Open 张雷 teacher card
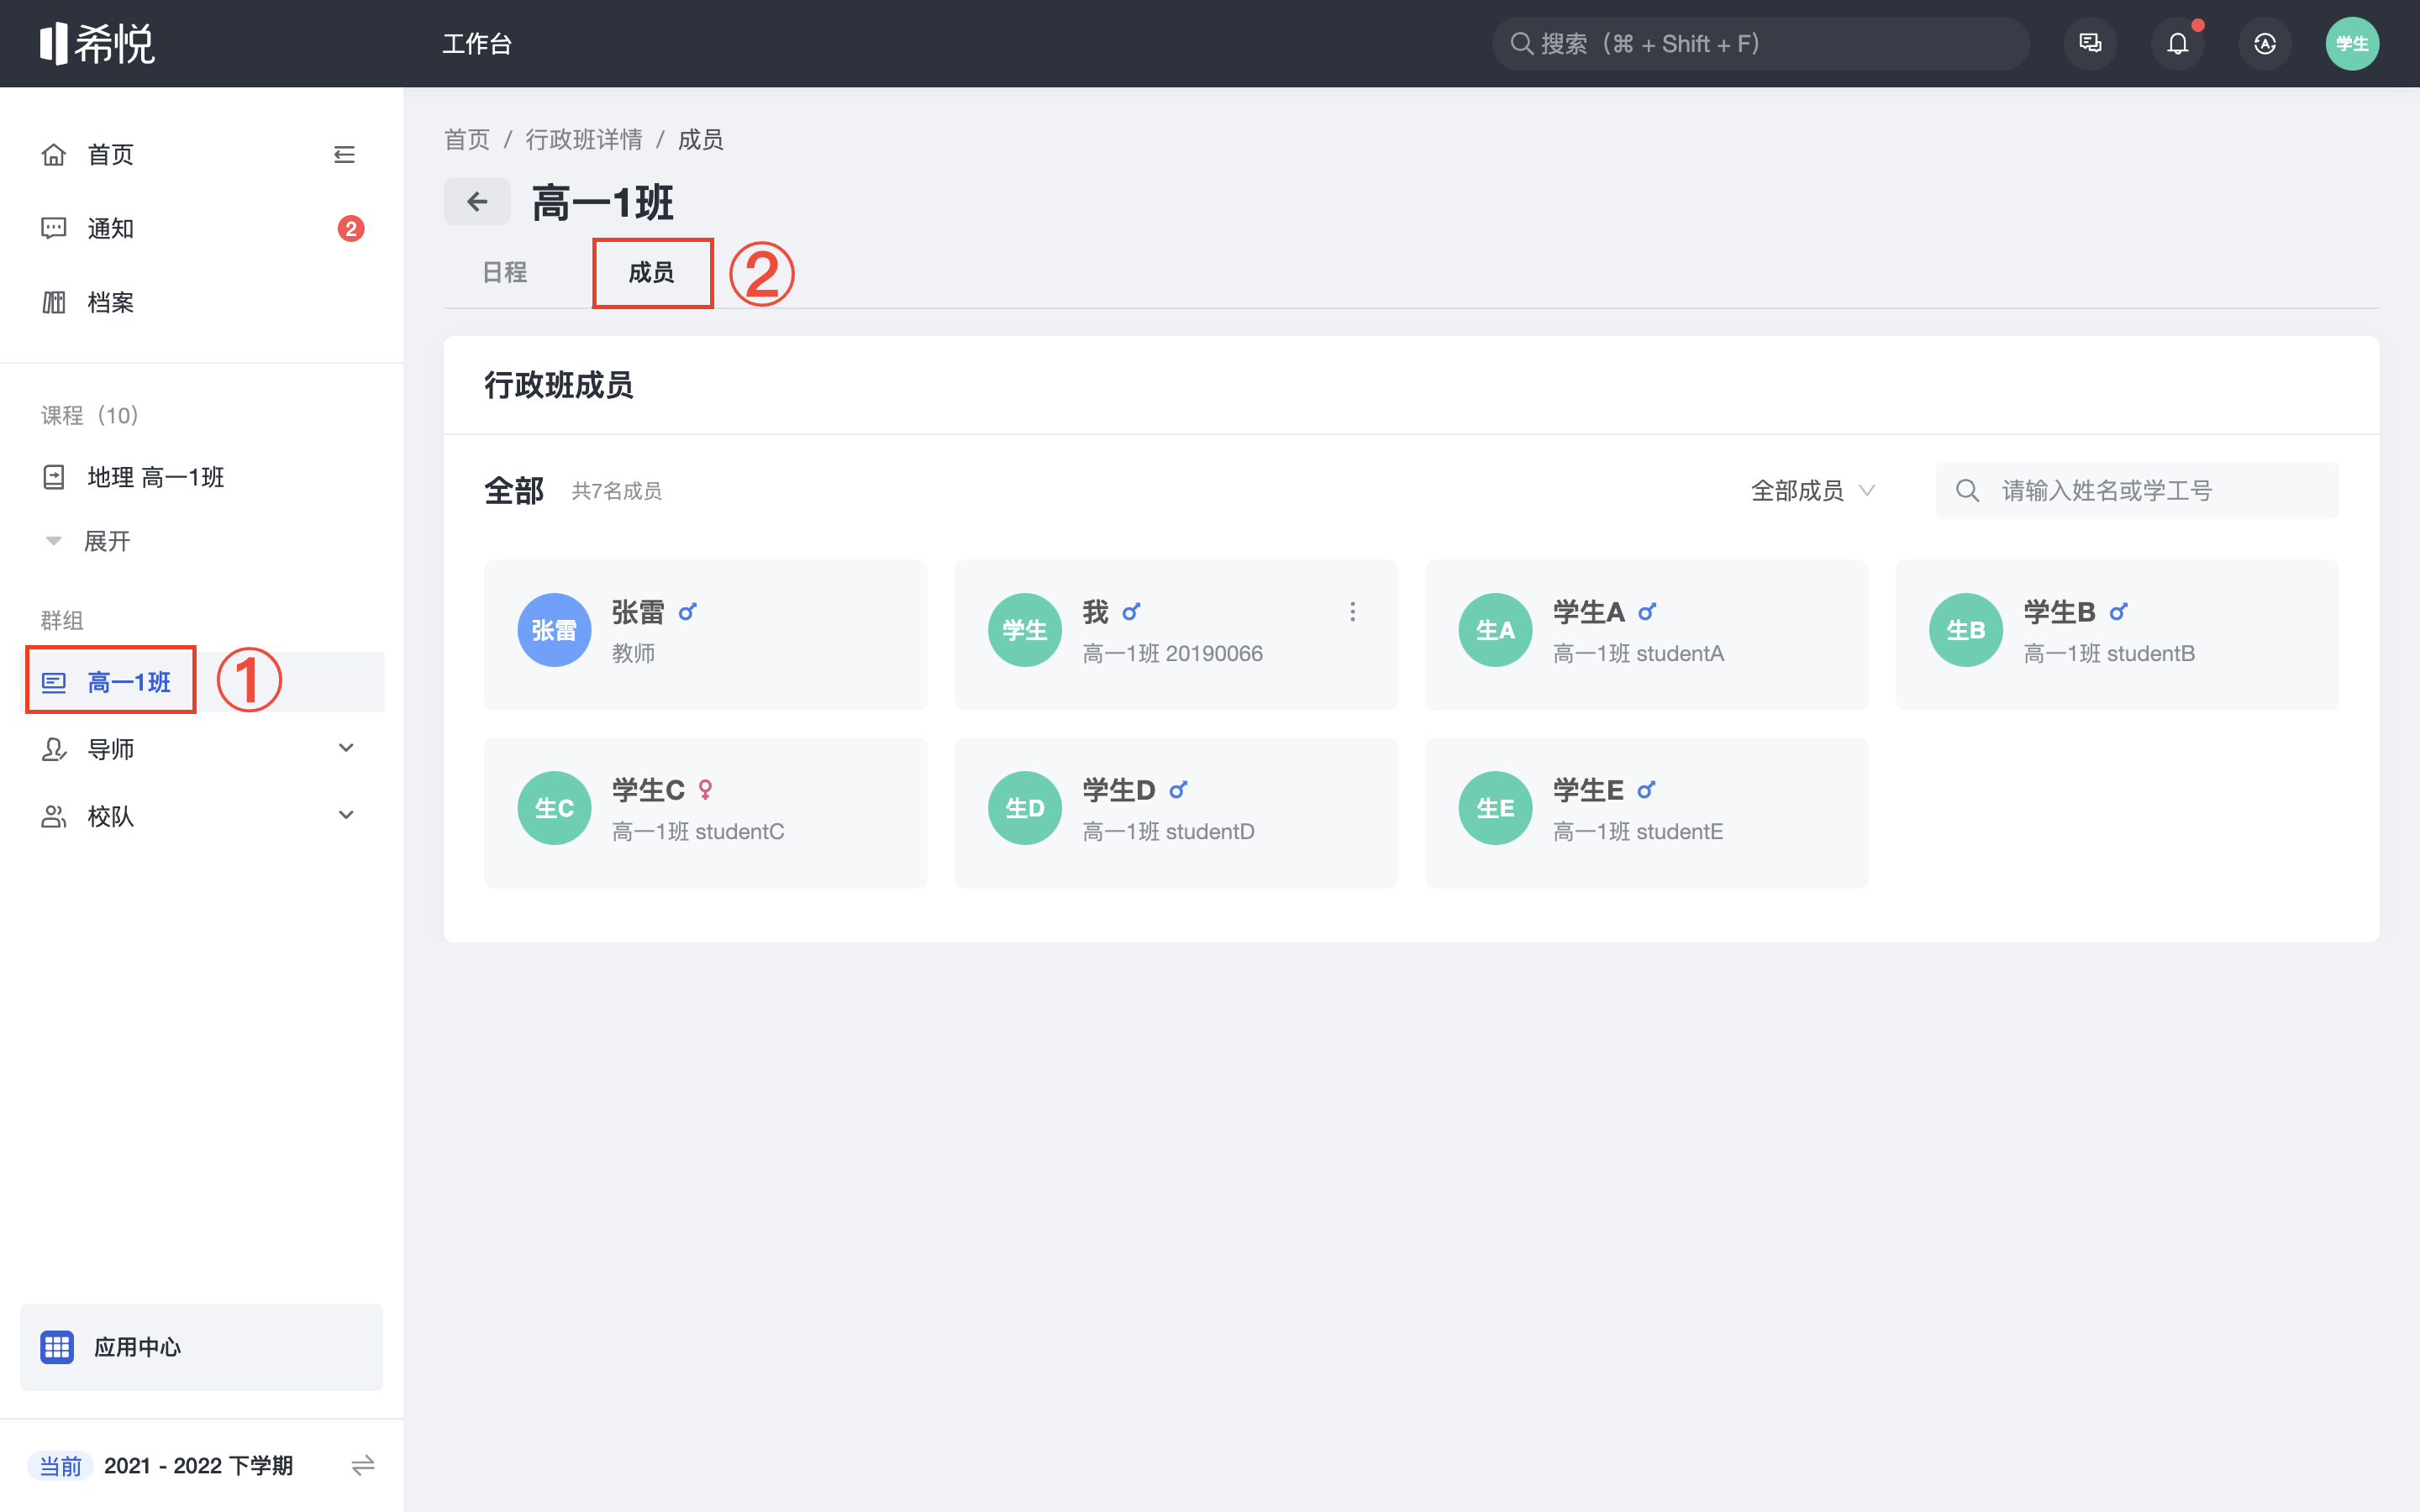This screenshot has height=1512, width=2420. coord(705,634)
